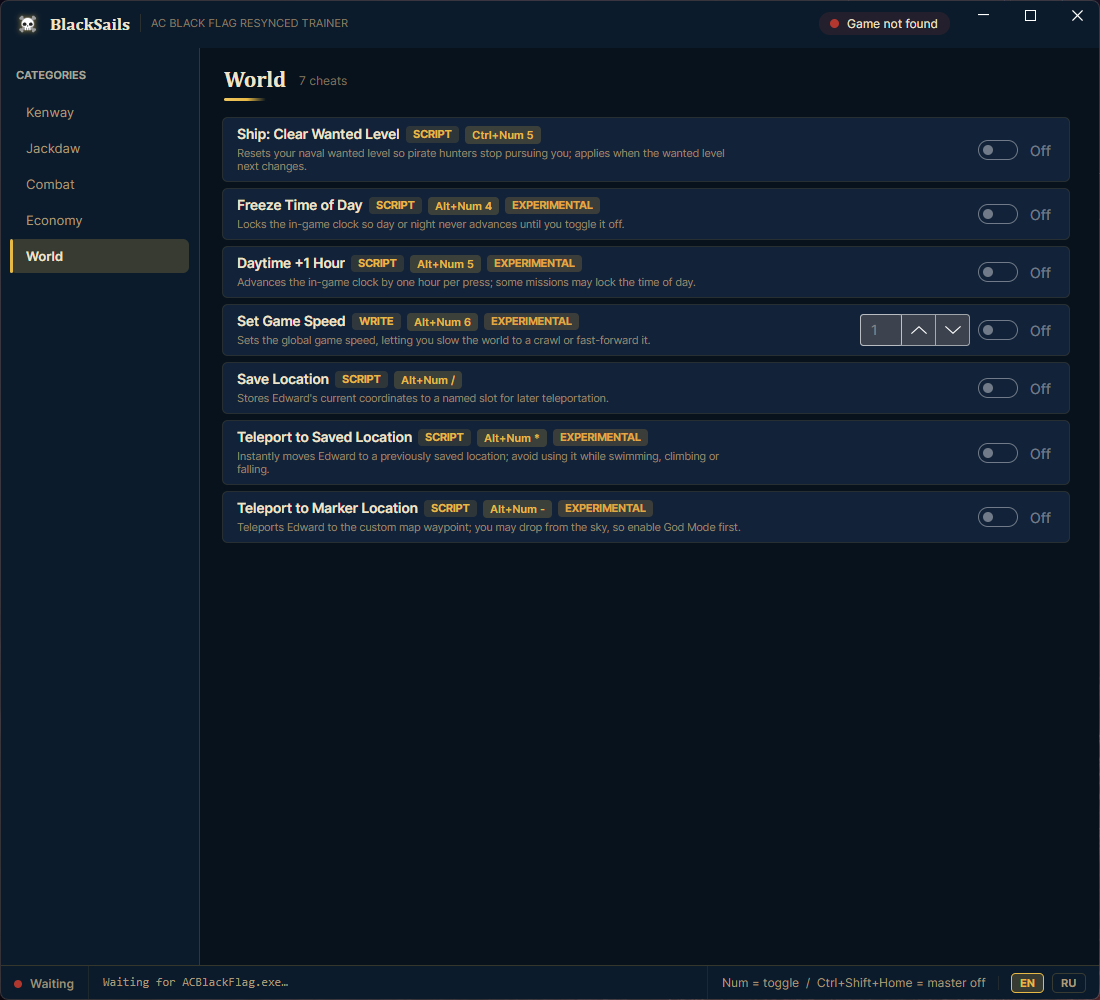The image size is (1100, 1000).
Task: Turn on Daytime +1 Hour toggle
Action: (x=998, y=272)
